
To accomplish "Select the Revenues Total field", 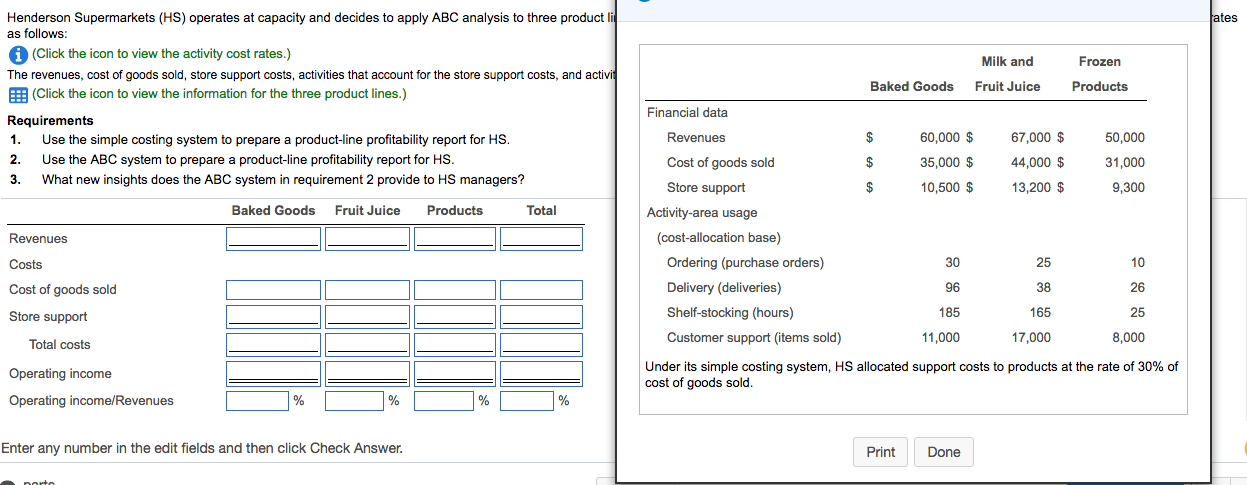I will (541, 238).
